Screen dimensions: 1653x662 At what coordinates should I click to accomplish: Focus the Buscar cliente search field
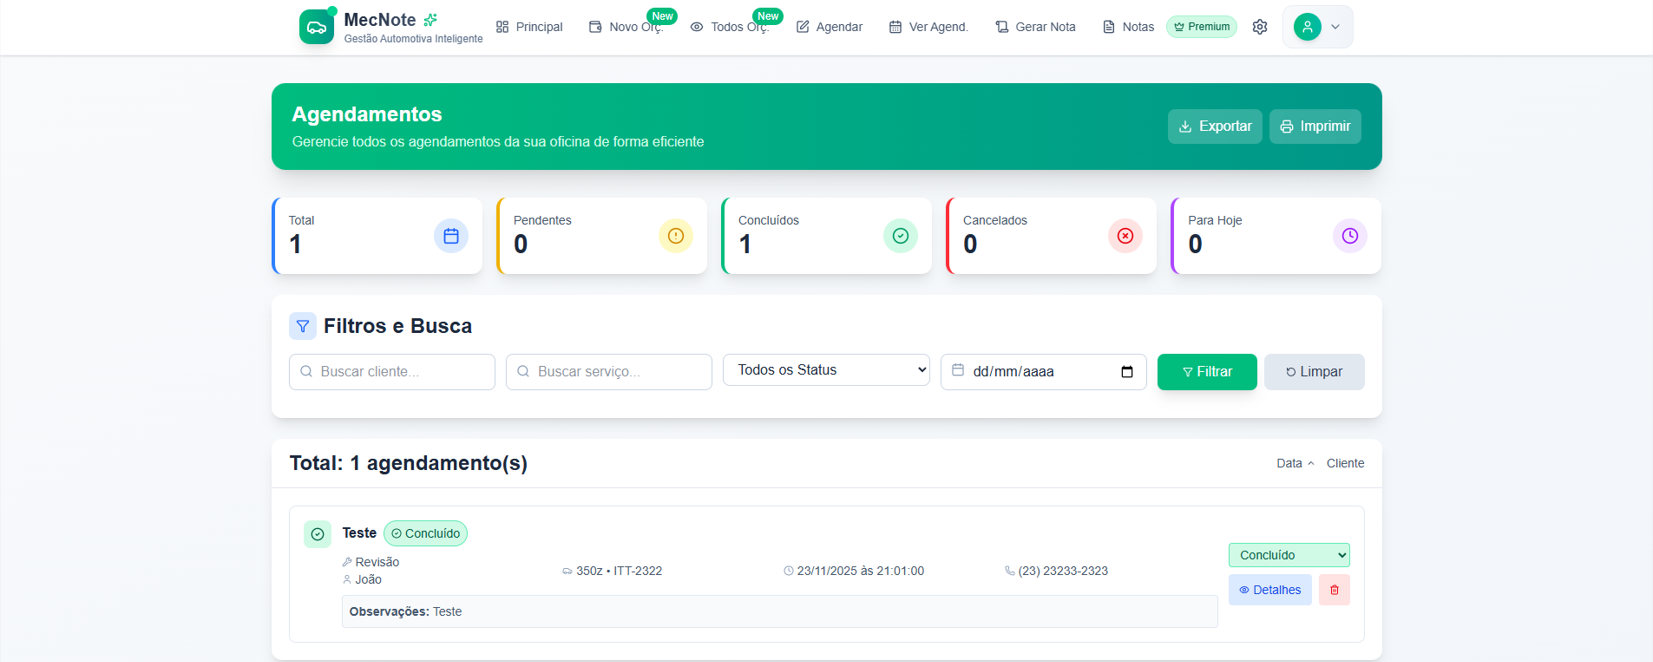click(392, 372)
